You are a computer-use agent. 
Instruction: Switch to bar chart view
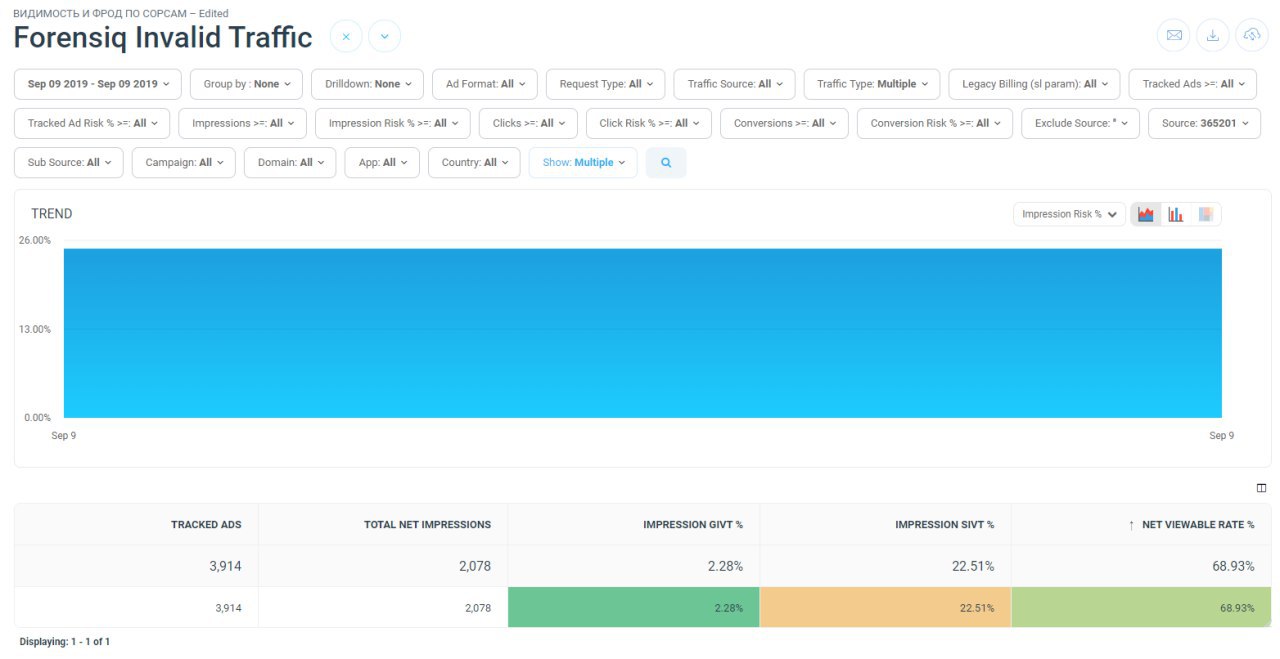[1176, 214]
